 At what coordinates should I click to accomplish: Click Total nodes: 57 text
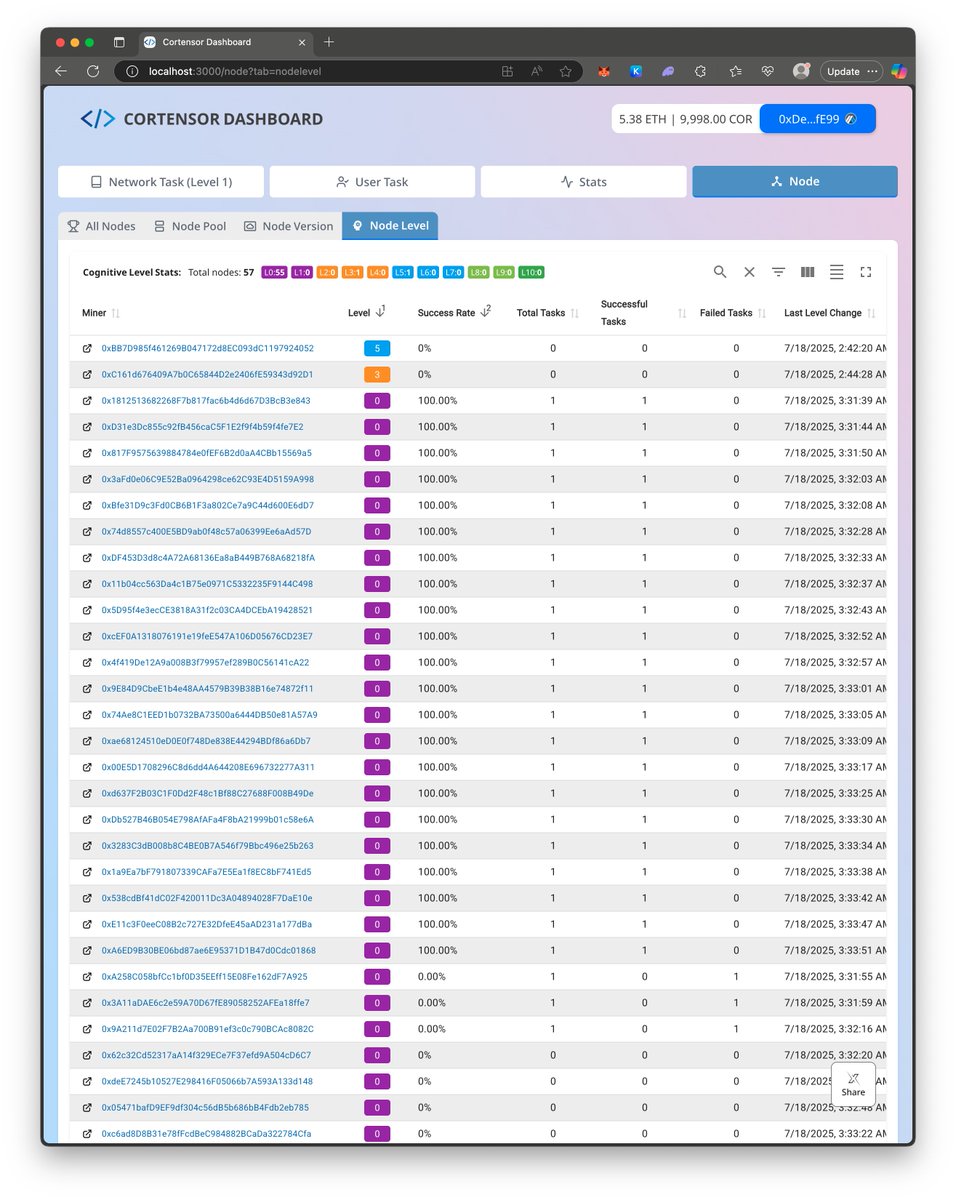coord(221,272)
